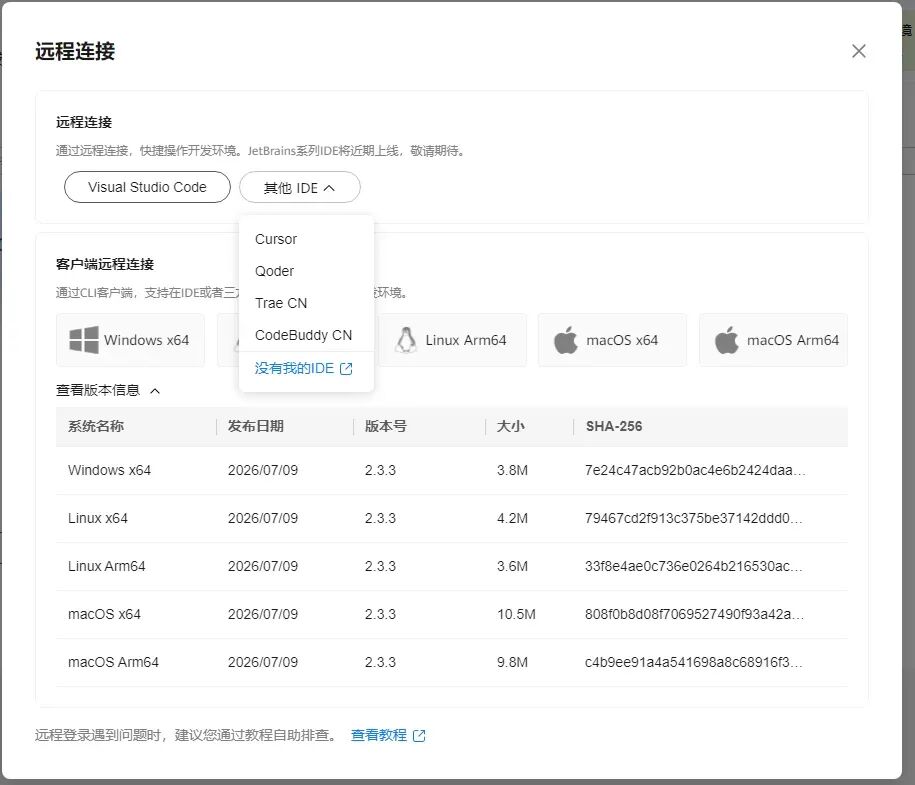Click the 系统名称 column header
The width and height of the screenshot is (915, 785).
click(x=96, y=427)
